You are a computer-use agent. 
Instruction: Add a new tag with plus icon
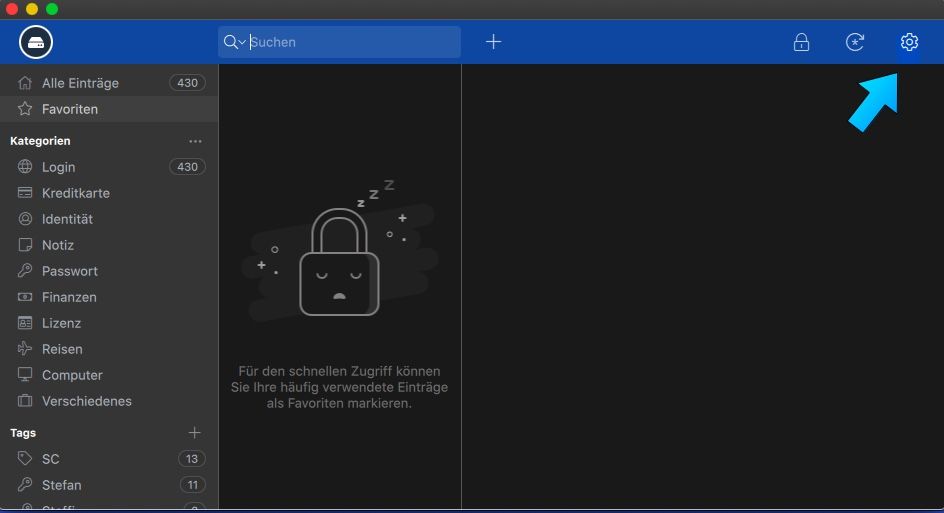click(195, 433)
